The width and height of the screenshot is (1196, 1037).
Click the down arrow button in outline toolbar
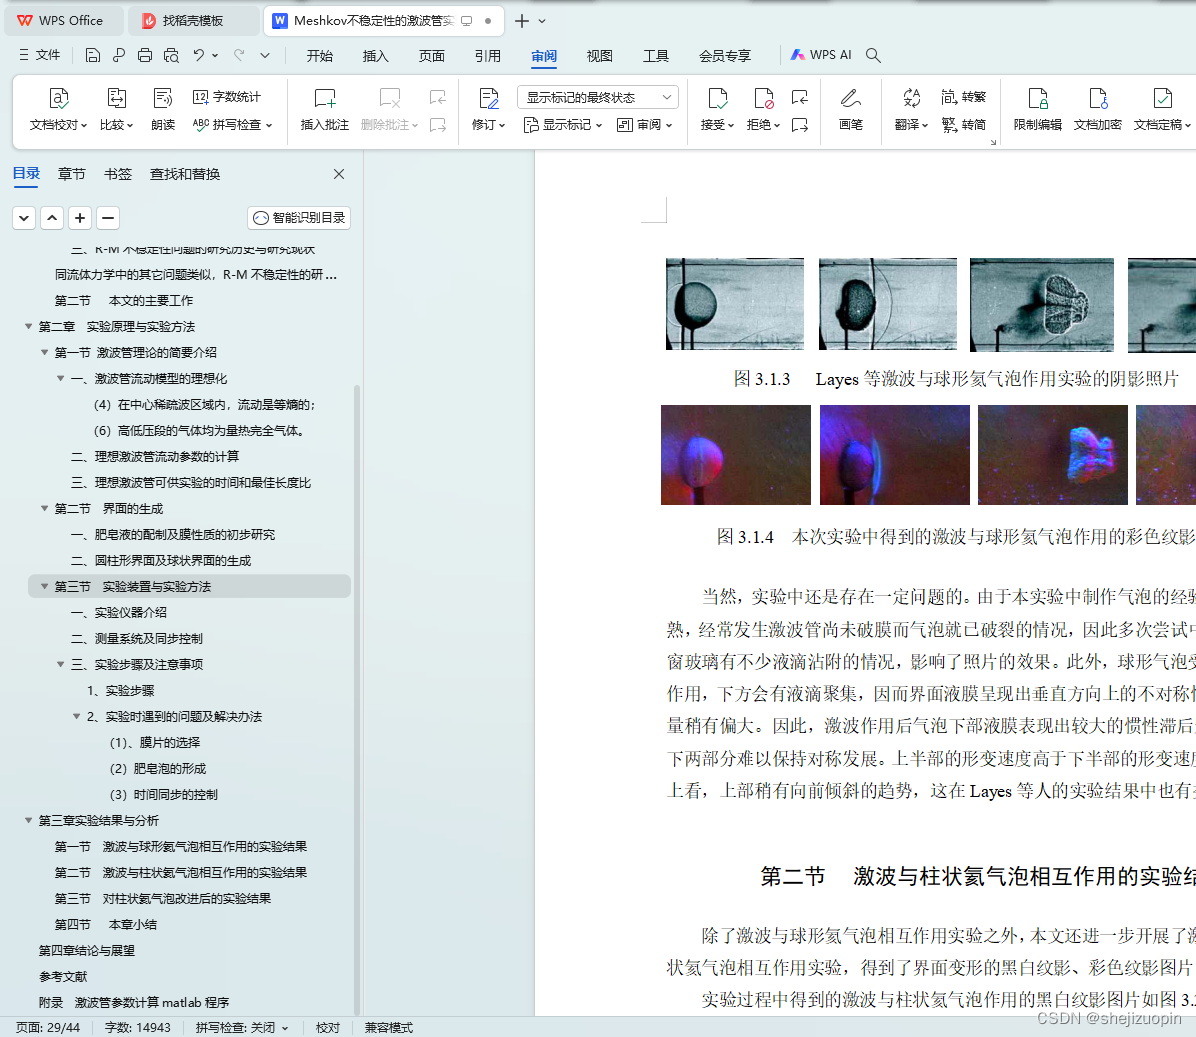(x=24, y=218)
